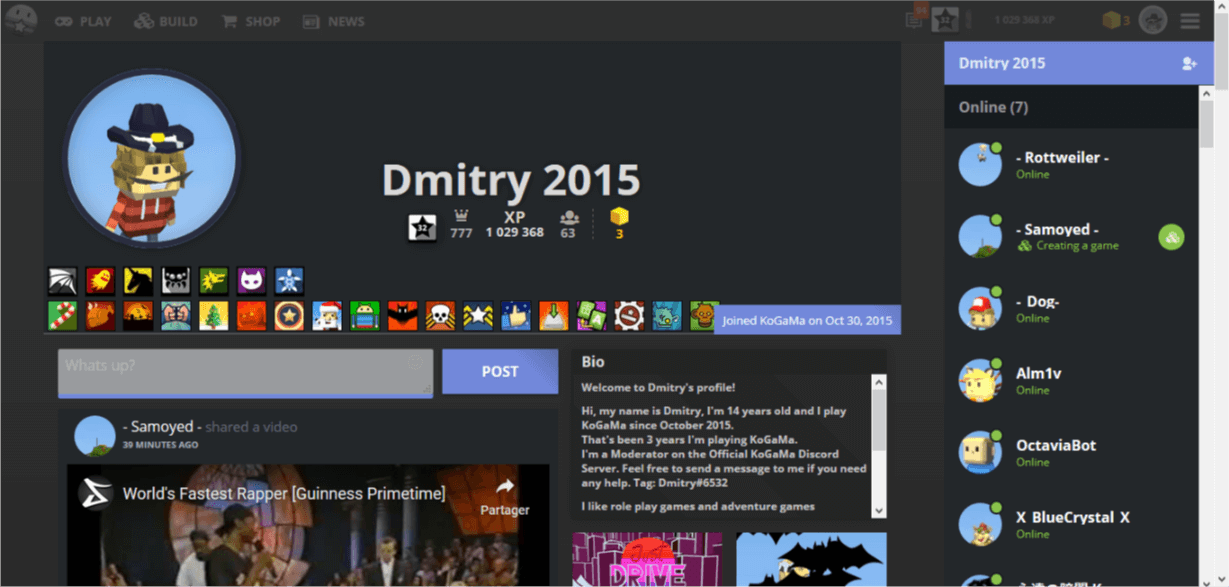Select friend - Dog- in online list
Viewport: 1229px width, 587px height.
click(1071, 309)
